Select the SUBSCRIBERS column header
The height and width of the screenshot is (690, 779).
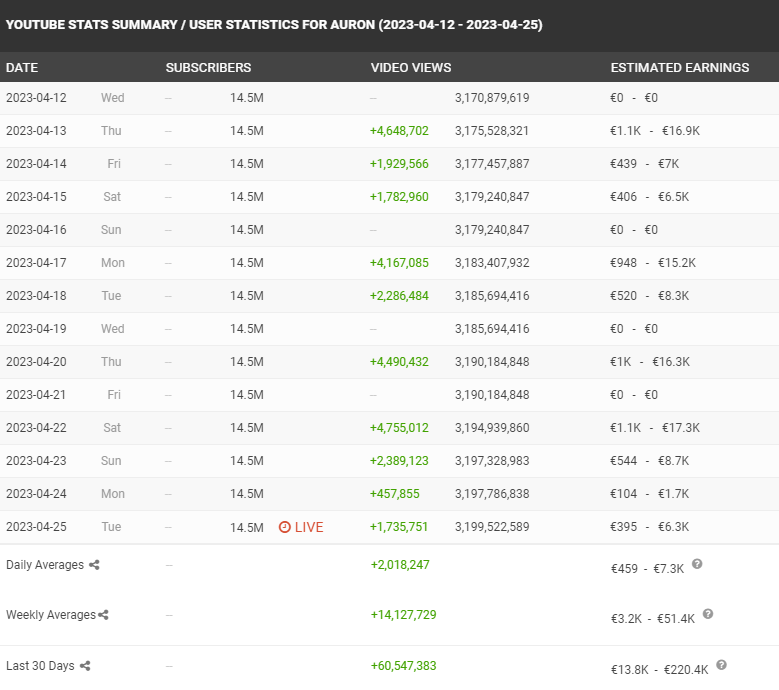pyautogui.click(x=208, y=68)
